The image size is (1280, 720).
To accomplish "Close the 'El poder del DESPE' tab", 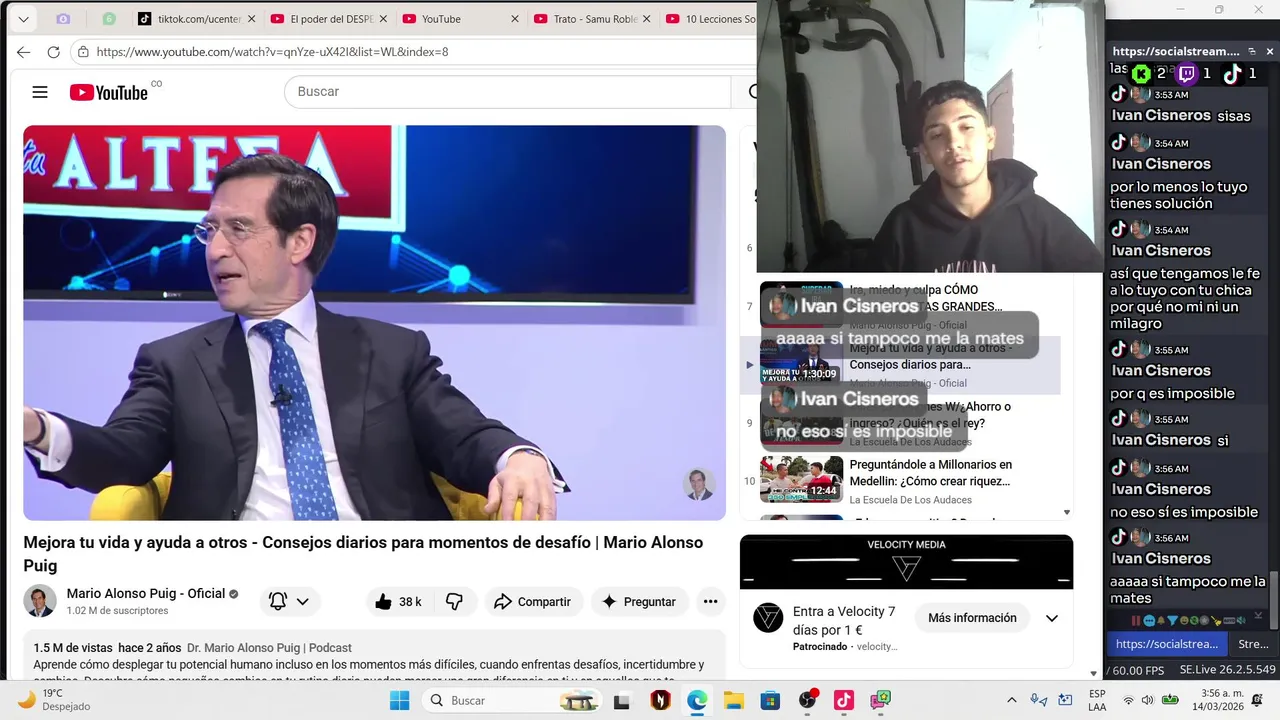I will pyautogui.click(x=383, y=19).
